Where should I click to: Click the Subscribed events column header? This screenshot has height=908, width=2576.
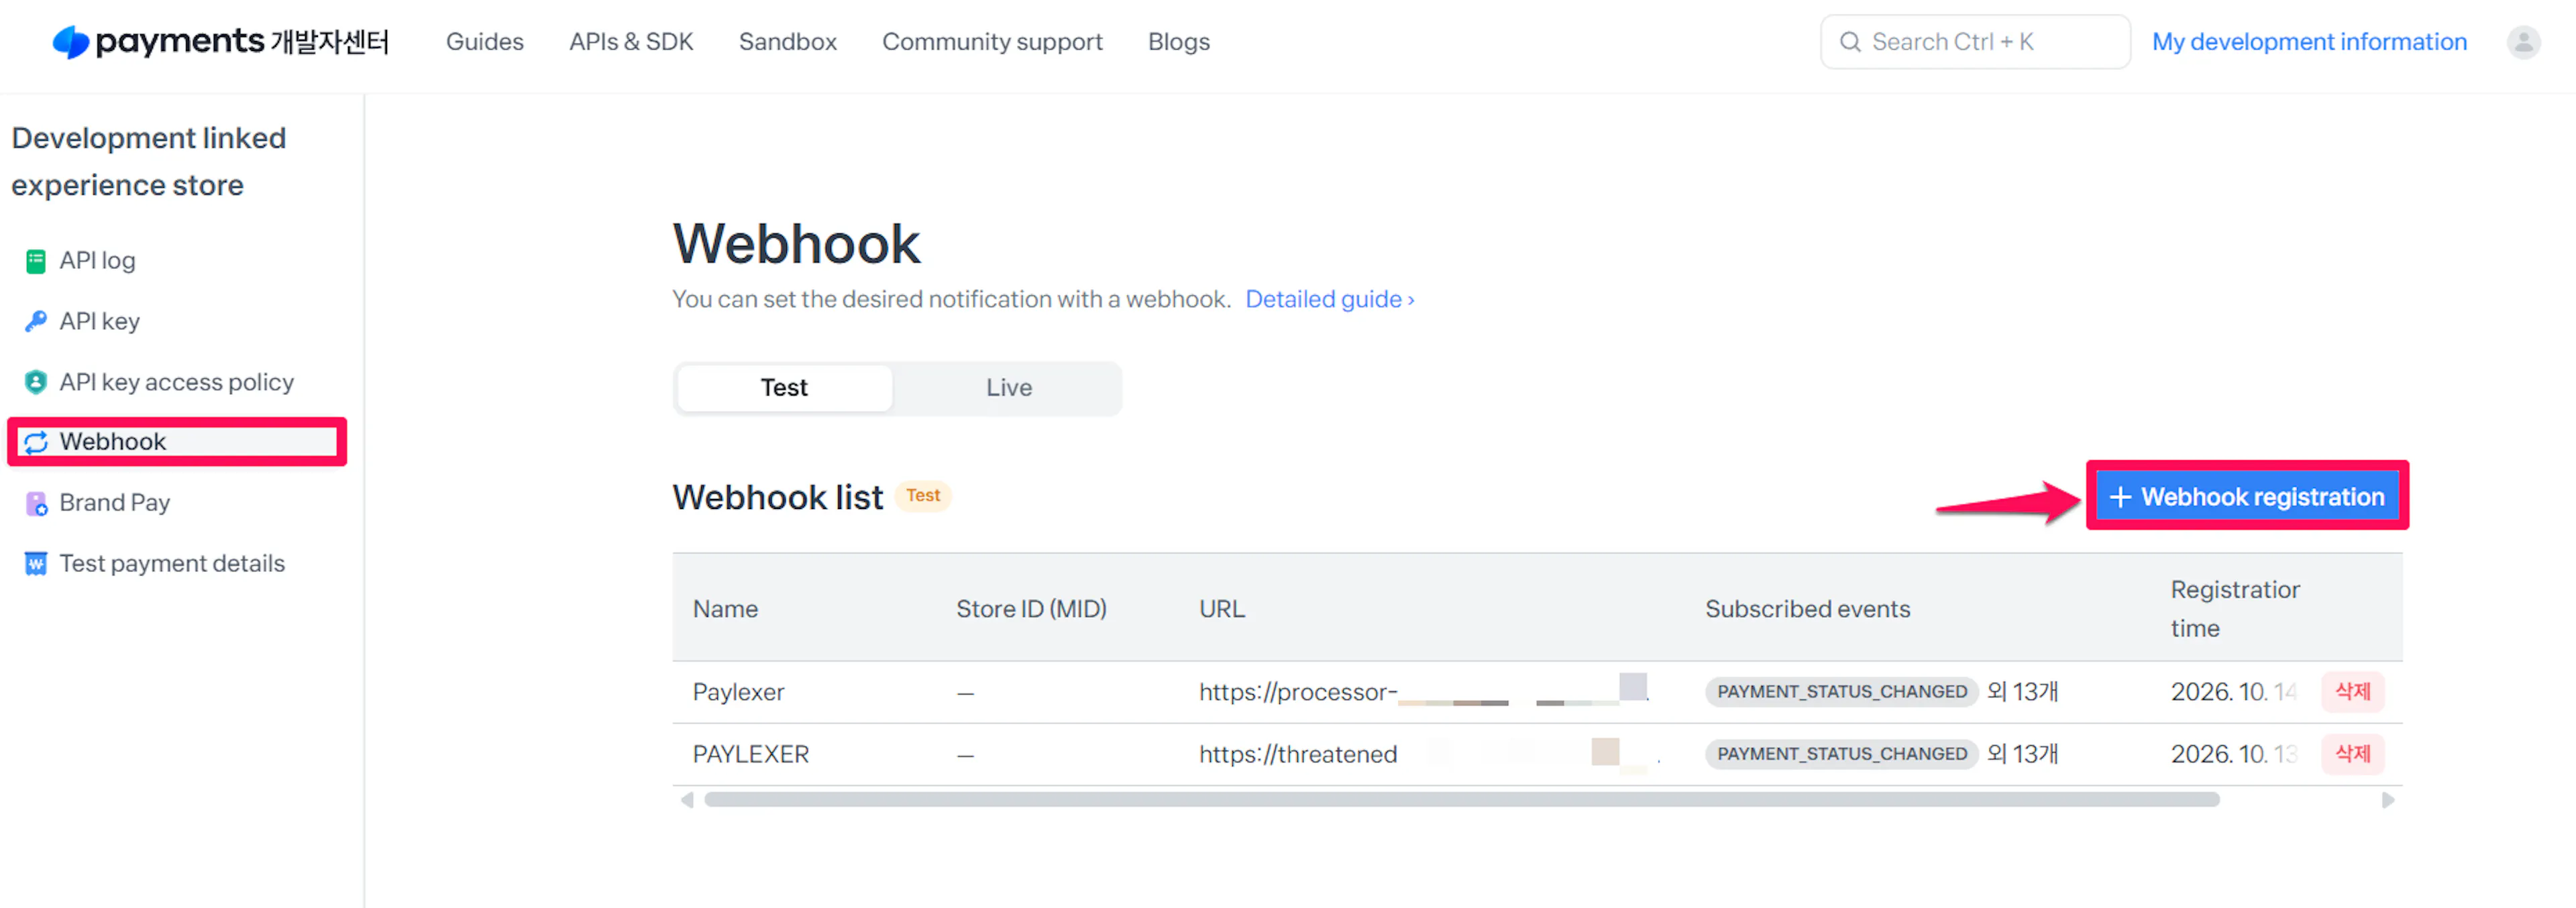coord(1807,609)
